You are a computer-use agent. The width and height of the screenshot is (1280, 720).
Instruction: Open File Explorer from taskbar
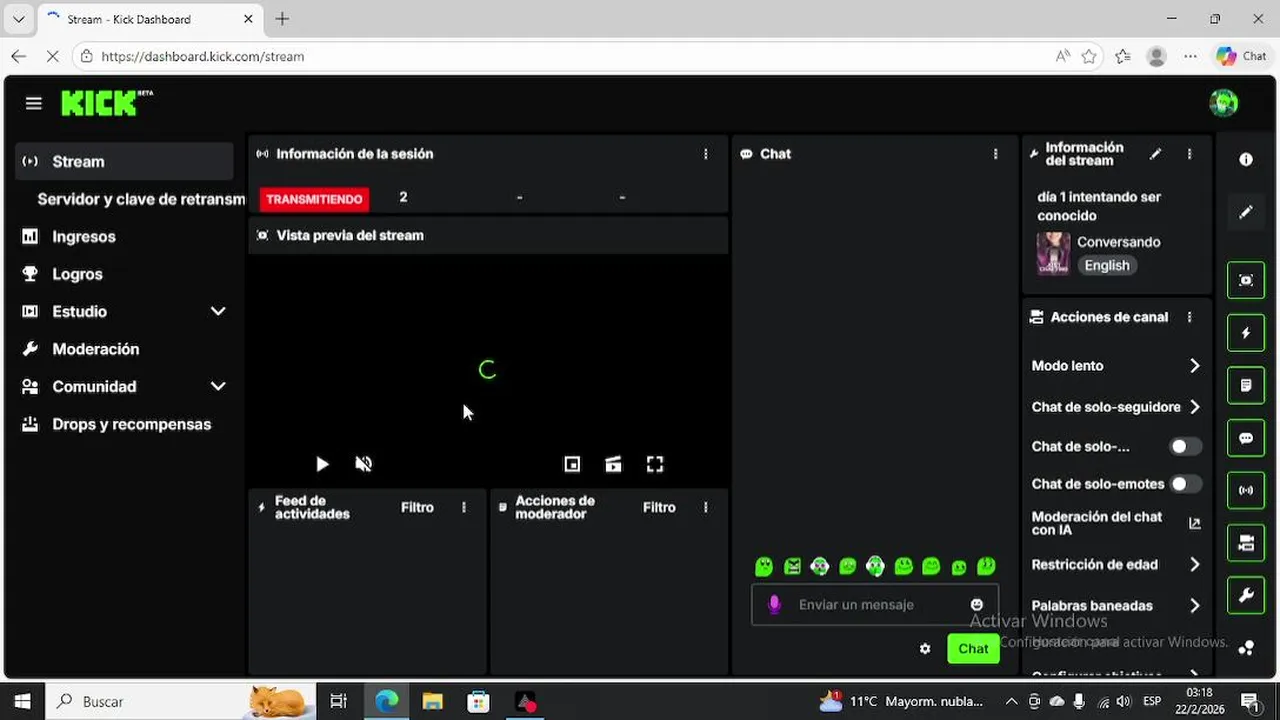click(x=433, y=702)
